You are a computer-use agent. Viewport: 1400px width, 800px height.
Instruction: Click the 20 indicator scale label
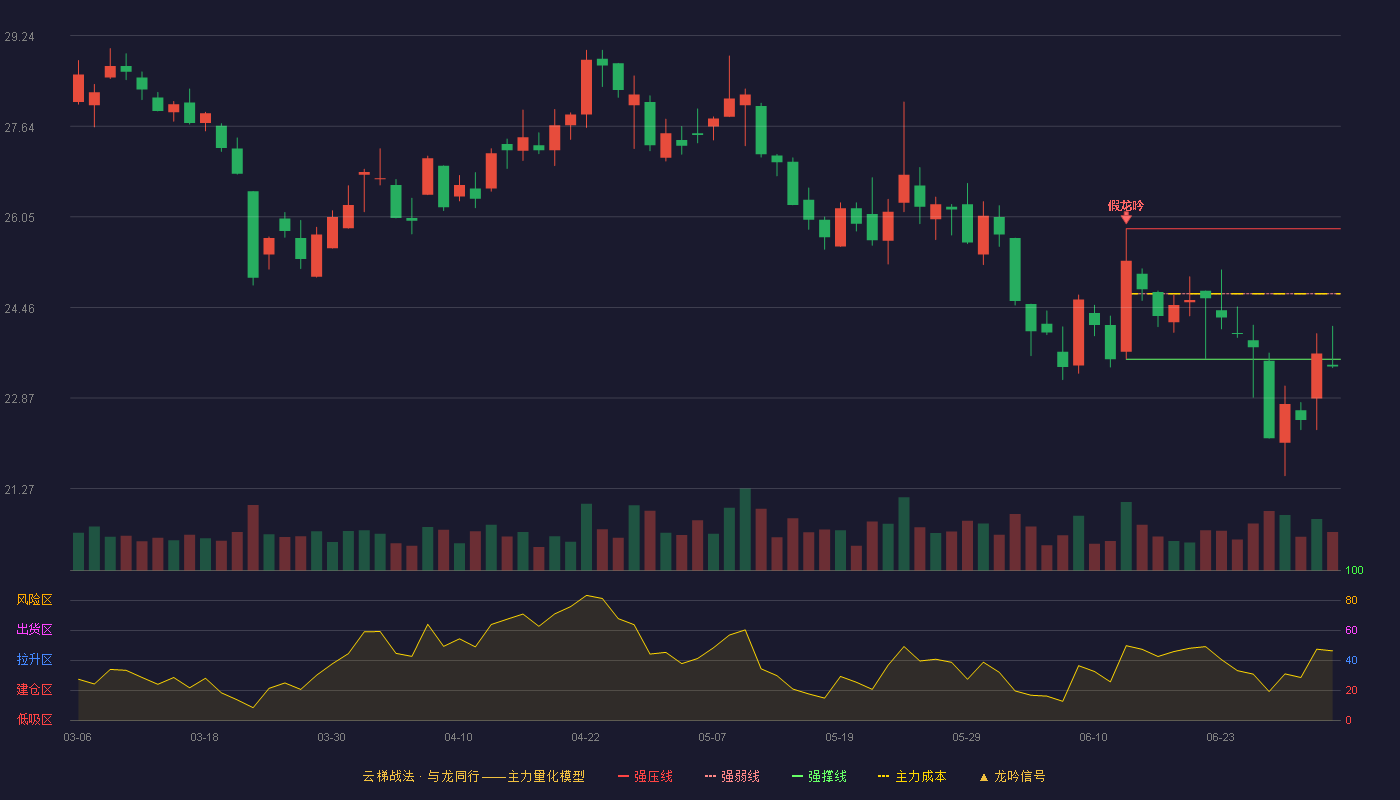pos(1351,690)
